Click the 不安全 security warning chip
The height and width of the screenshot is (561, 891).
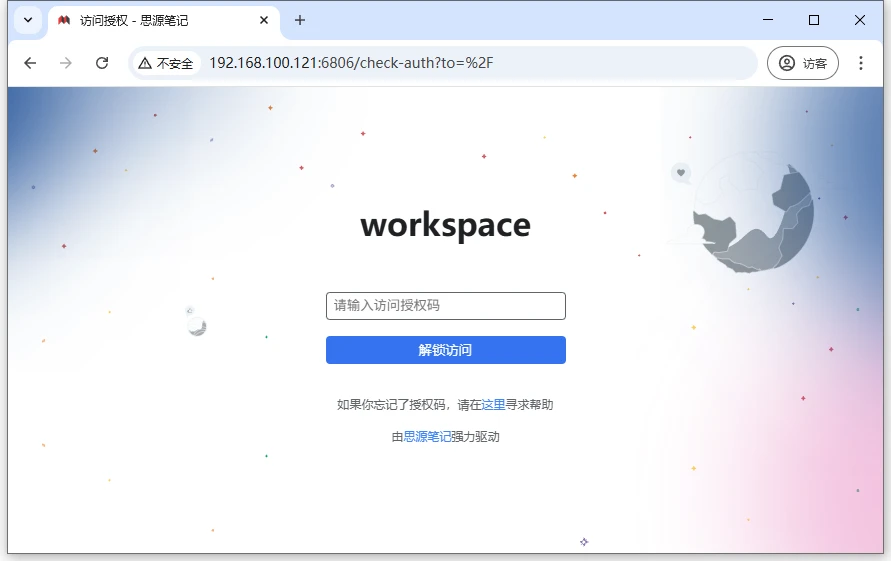pos(166,63)
